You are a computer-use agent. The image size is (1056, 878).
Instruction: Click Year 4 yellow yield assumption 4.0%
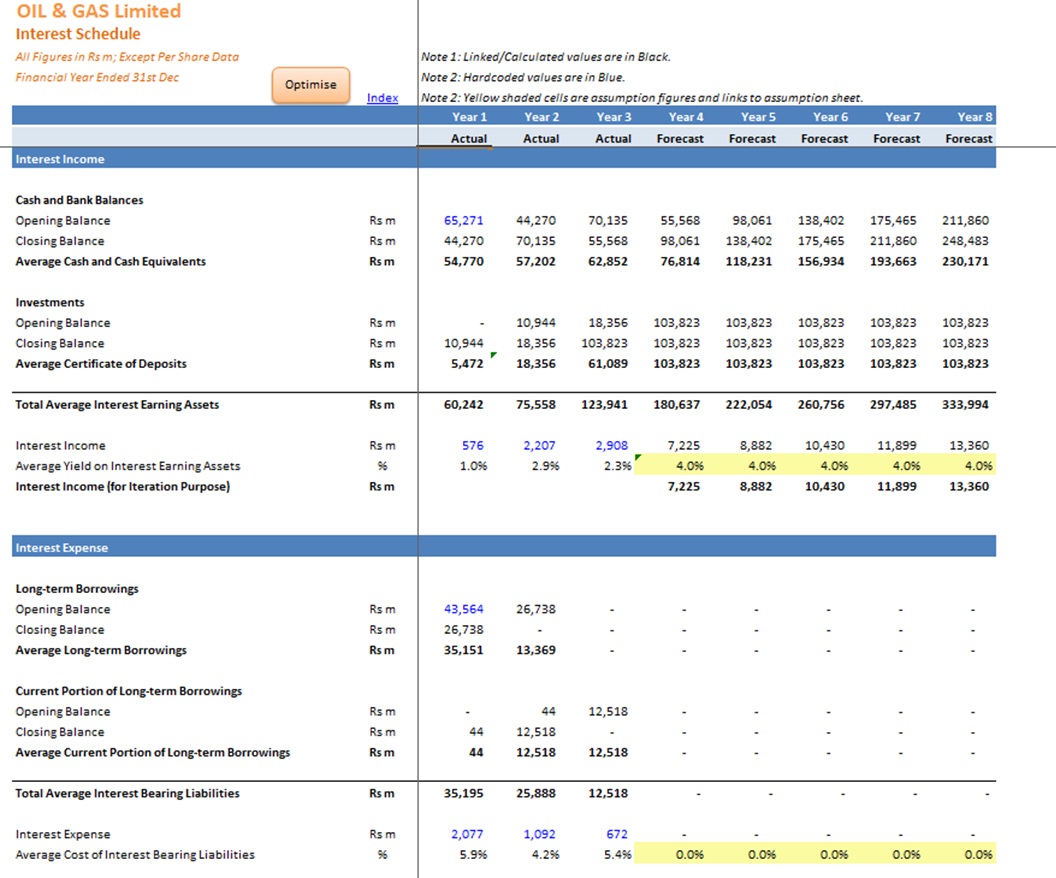tap(690, 466)
